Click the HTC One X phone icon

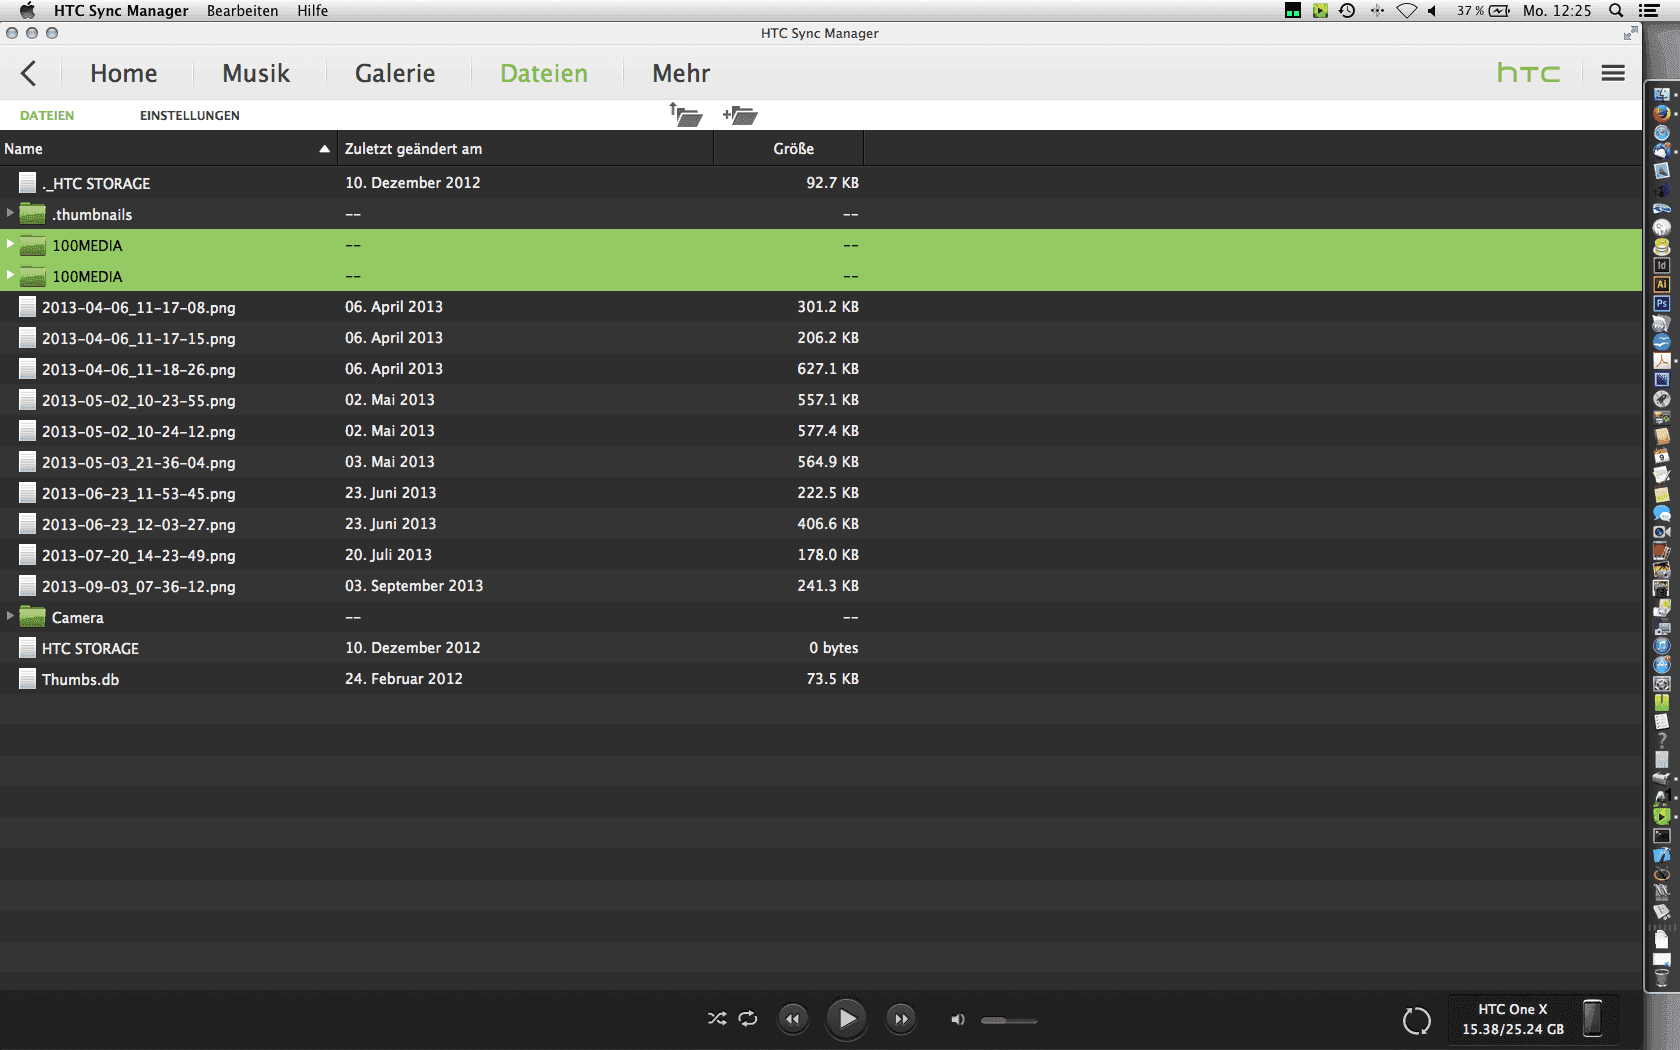pos(1593,1019)
